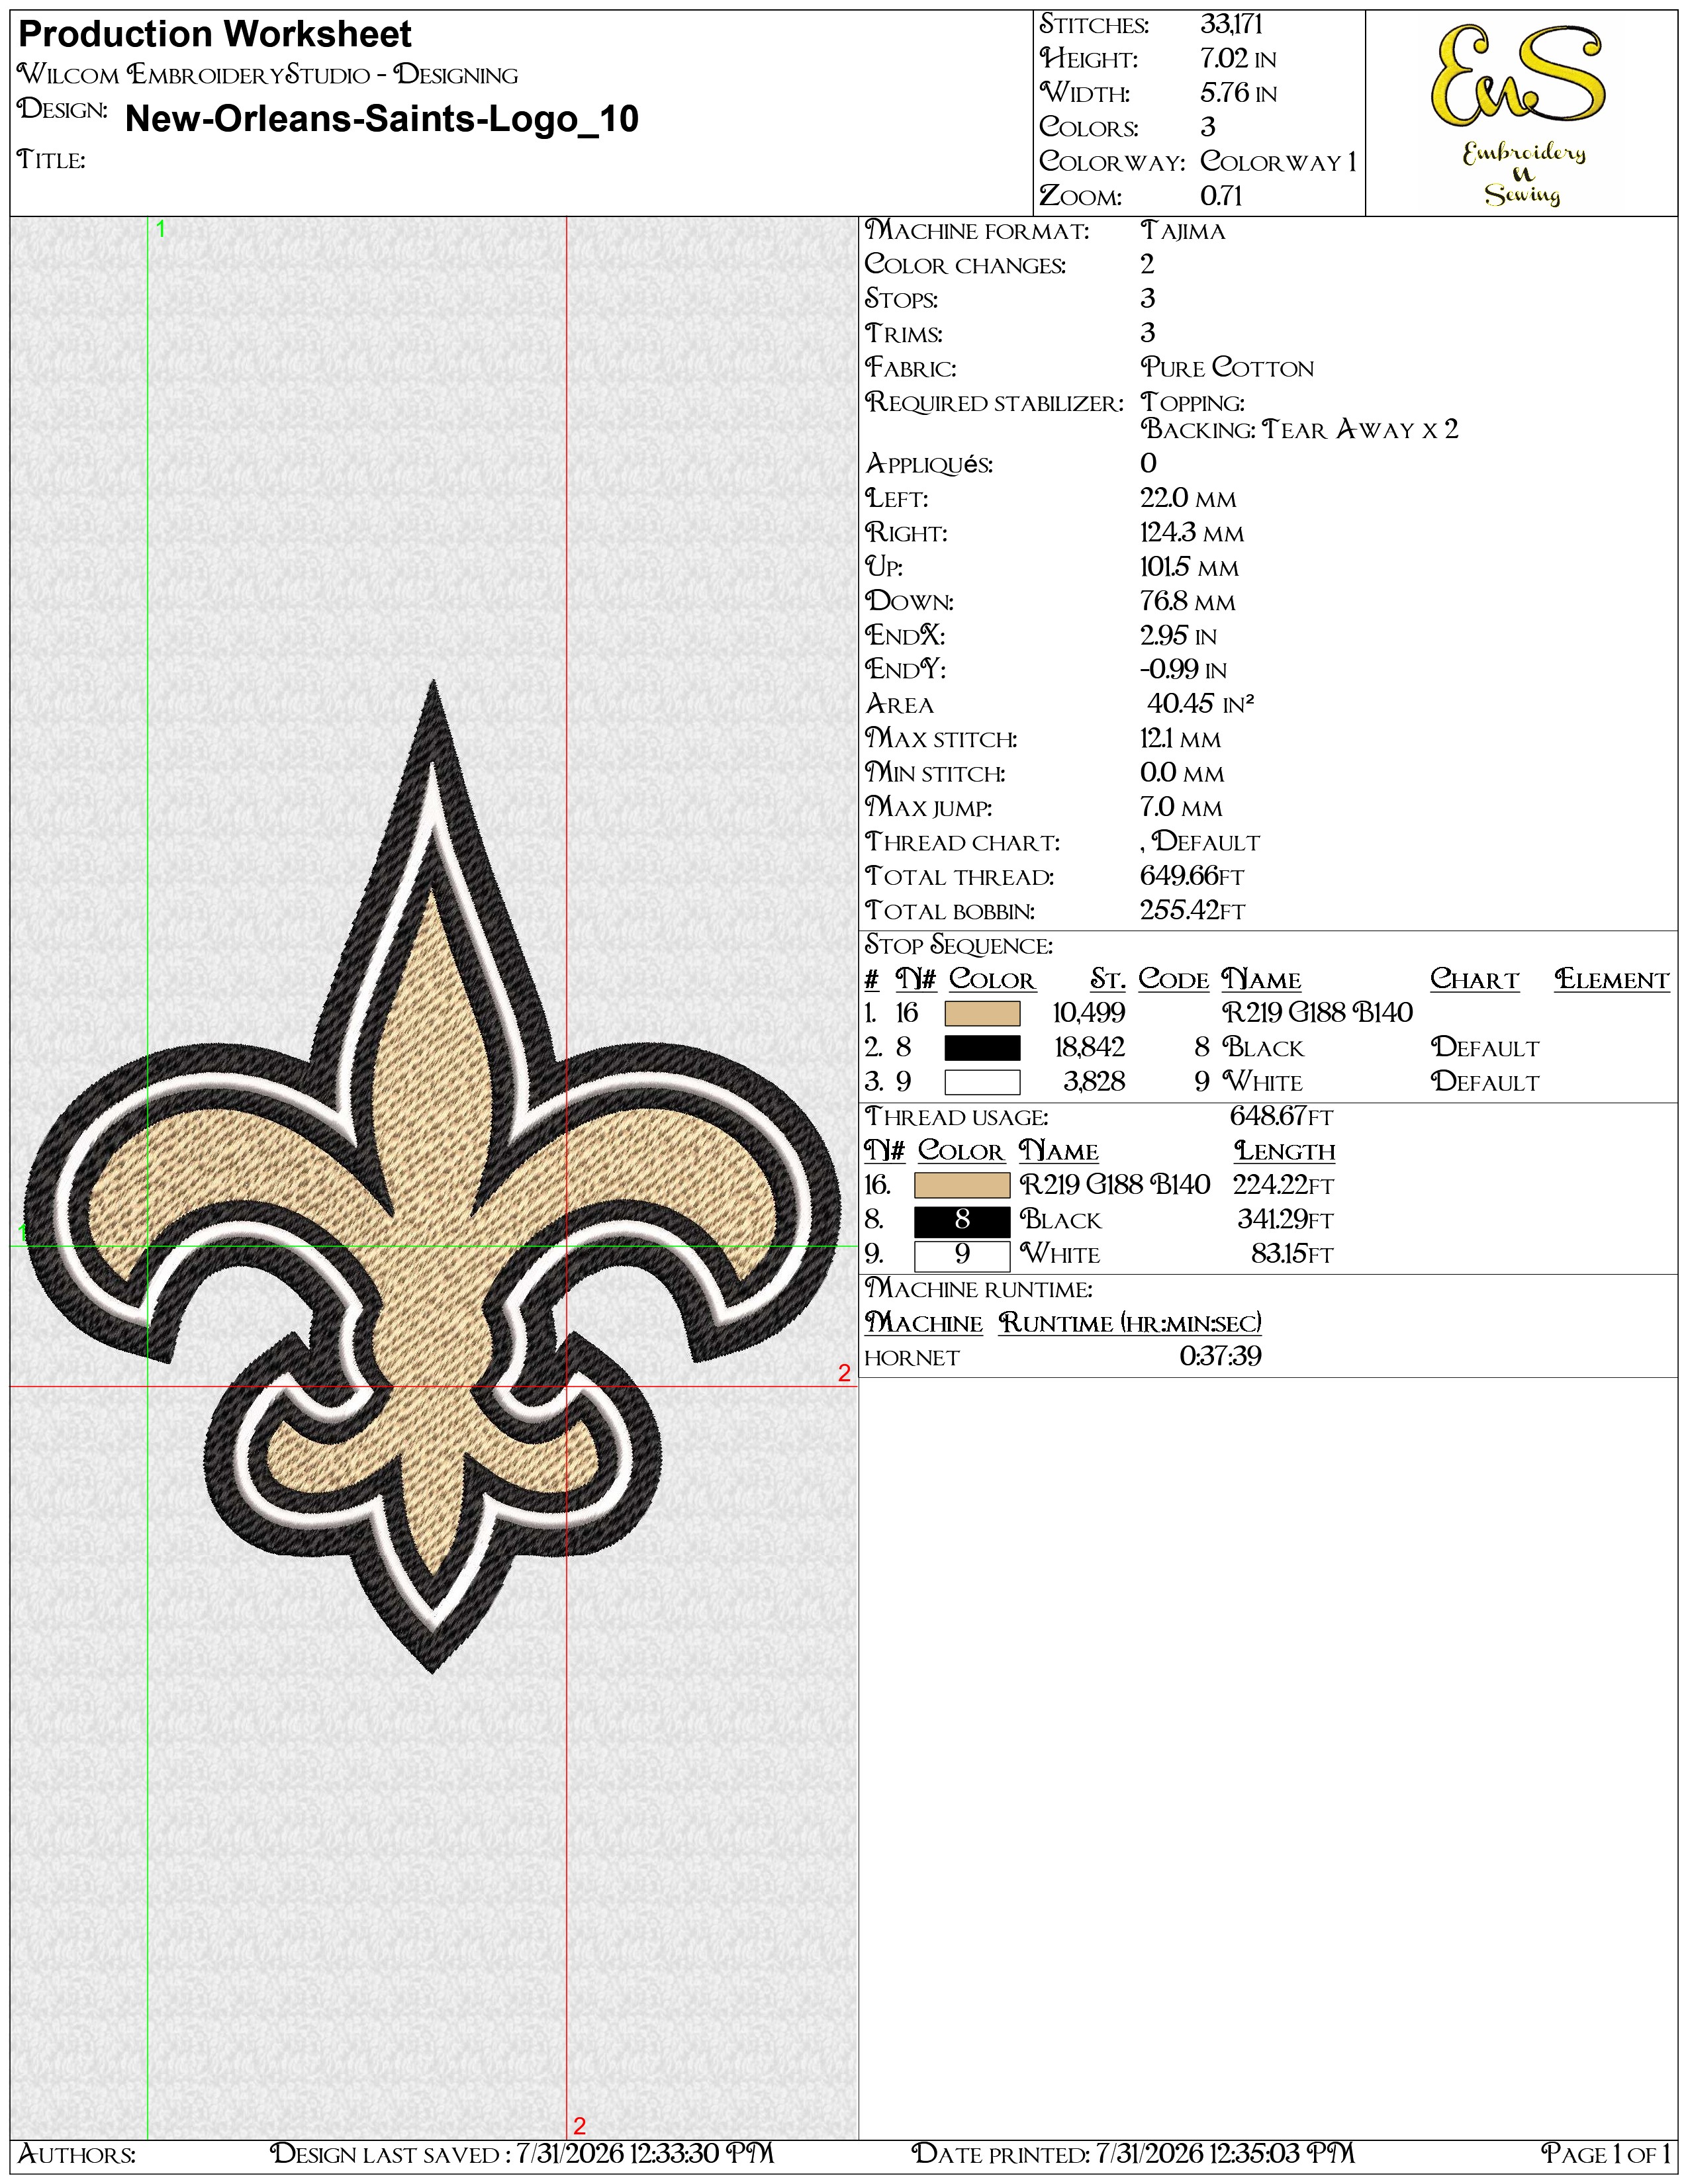Viewport: 1688px width, 2184px height.
Task: Click the "hornet" machine name
Action: (x=912, y=1357)
